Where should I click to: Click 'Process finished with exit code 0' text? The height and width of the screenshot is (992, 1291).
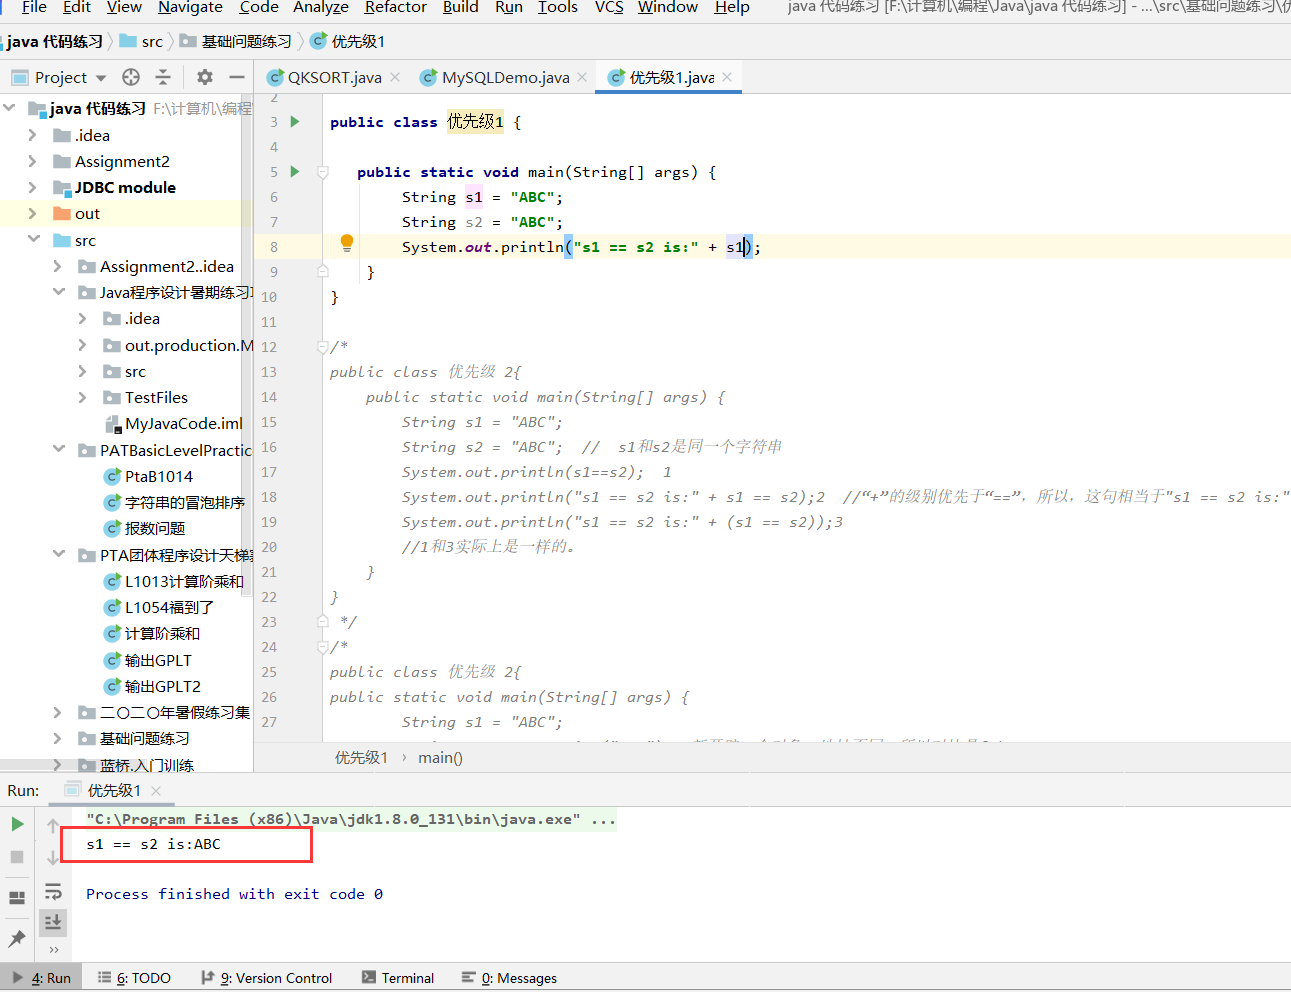point(234,894)
